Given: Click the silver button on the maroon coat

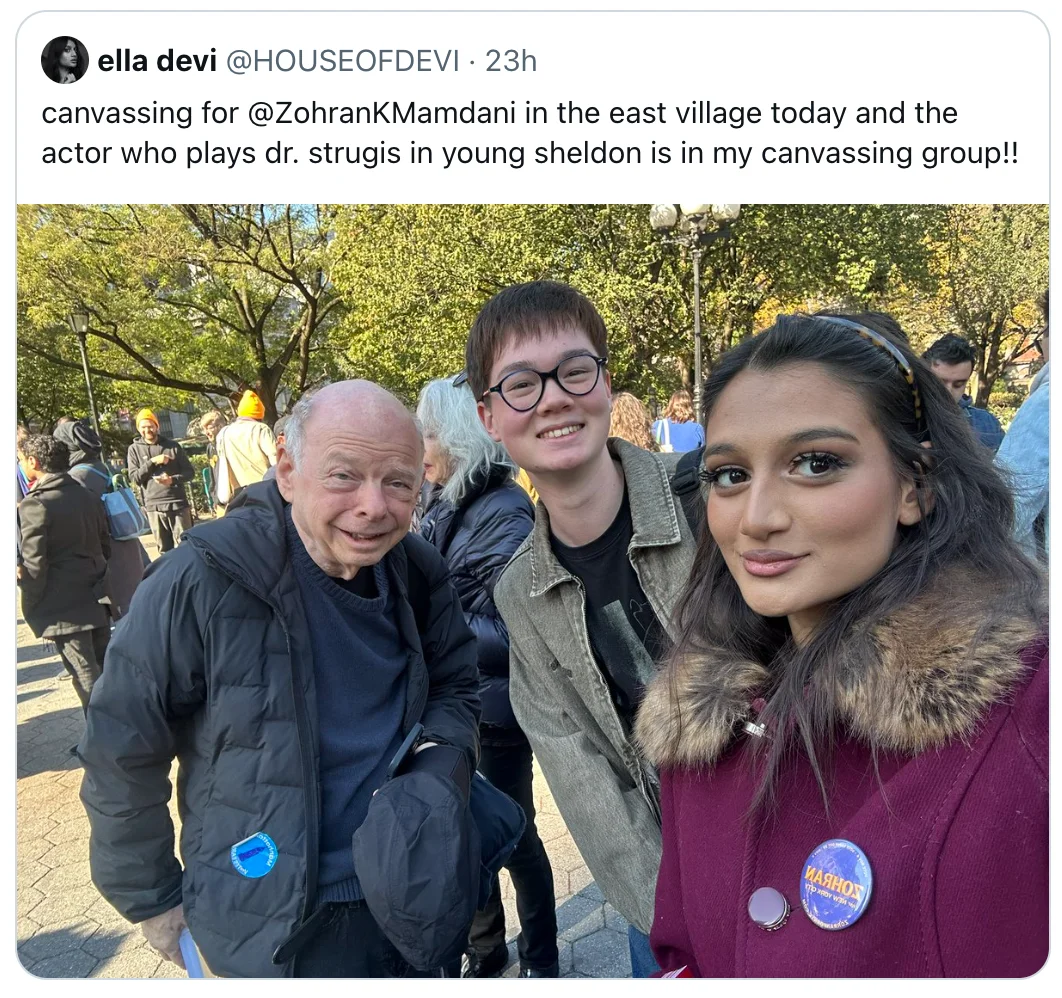Looking at the screenshot, I should pos(769,907).
